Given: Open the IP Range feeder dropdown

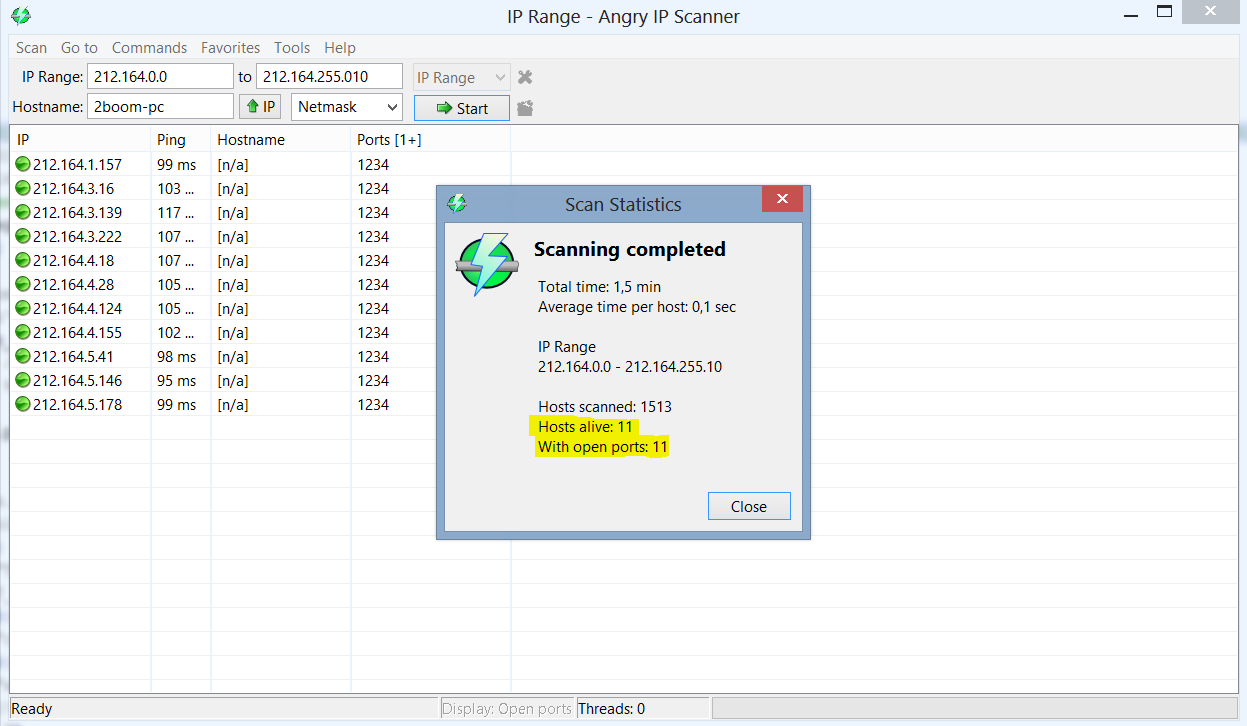Looking at the screenshot, I should click(x=462, y=77).
